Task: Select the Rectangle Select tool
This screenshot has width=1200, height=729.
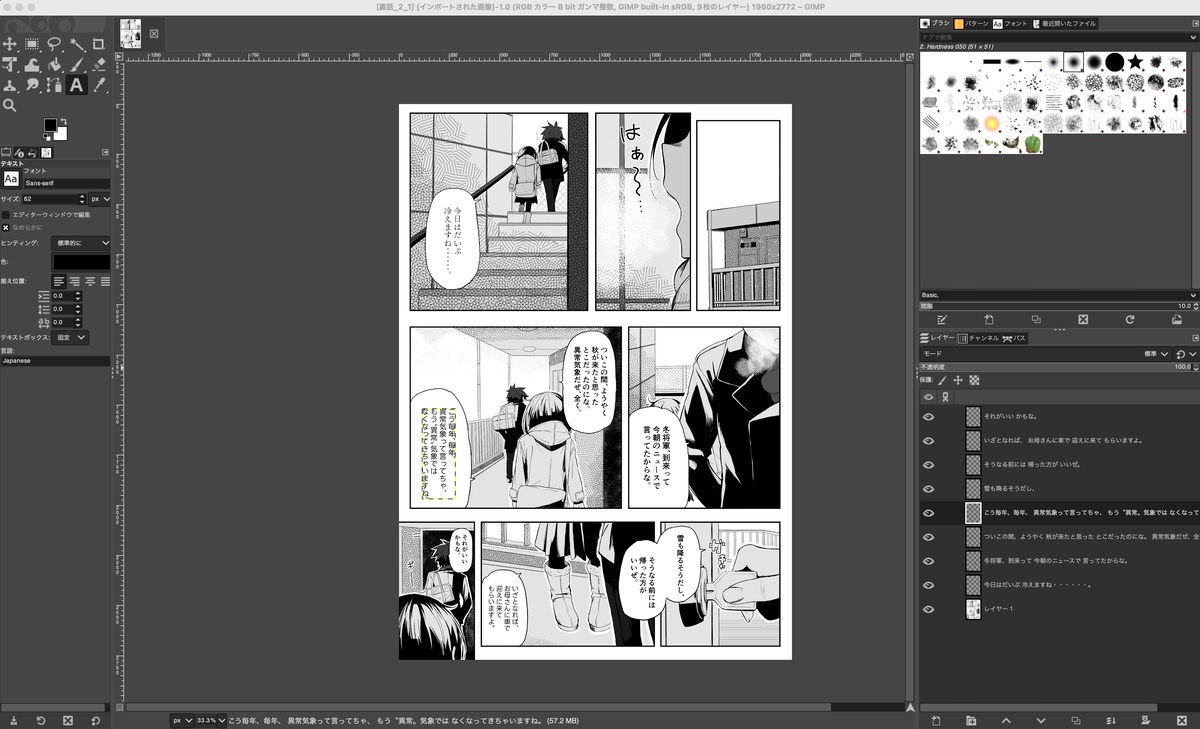Action: [32, 44]
